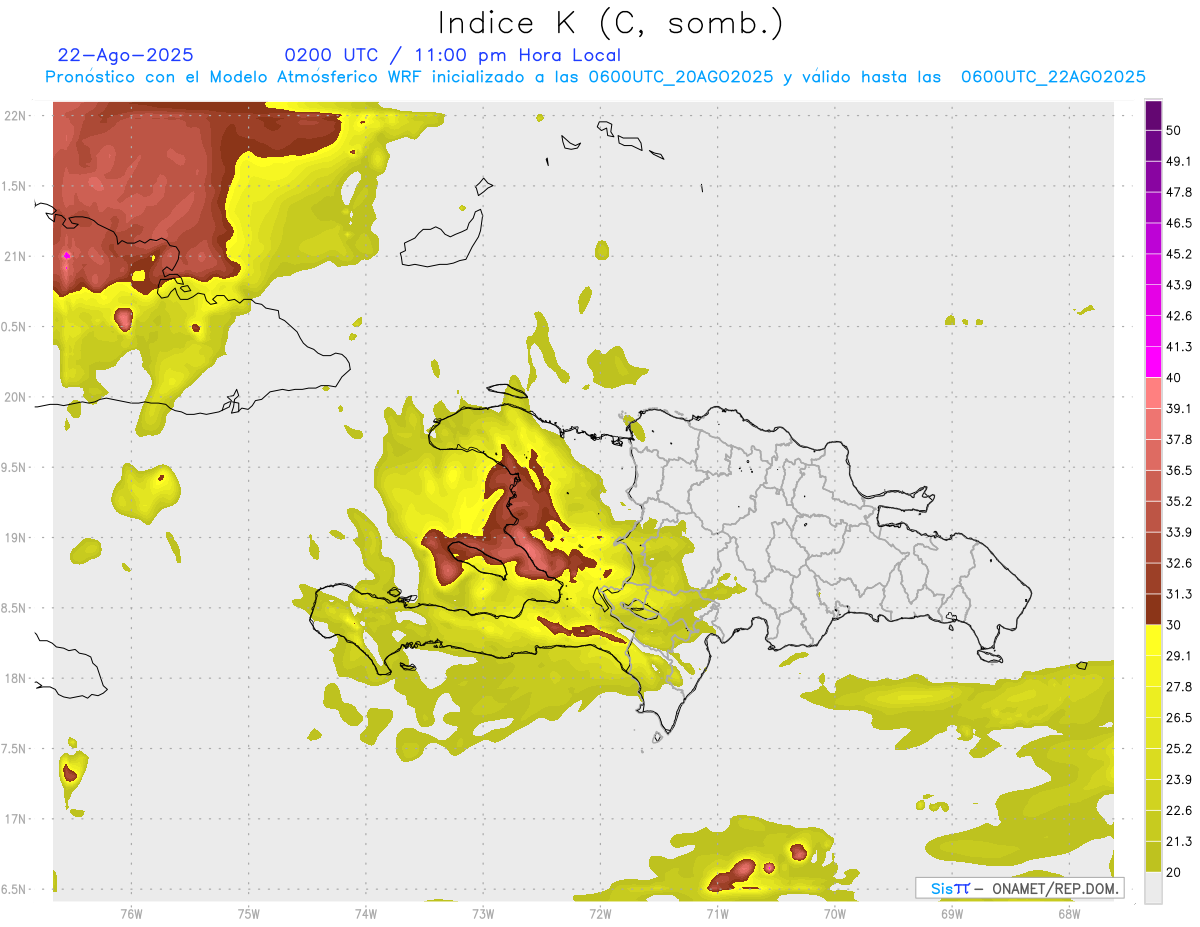
Task: Click the legend value "39.1"
Action: (x=1179, y=408)
